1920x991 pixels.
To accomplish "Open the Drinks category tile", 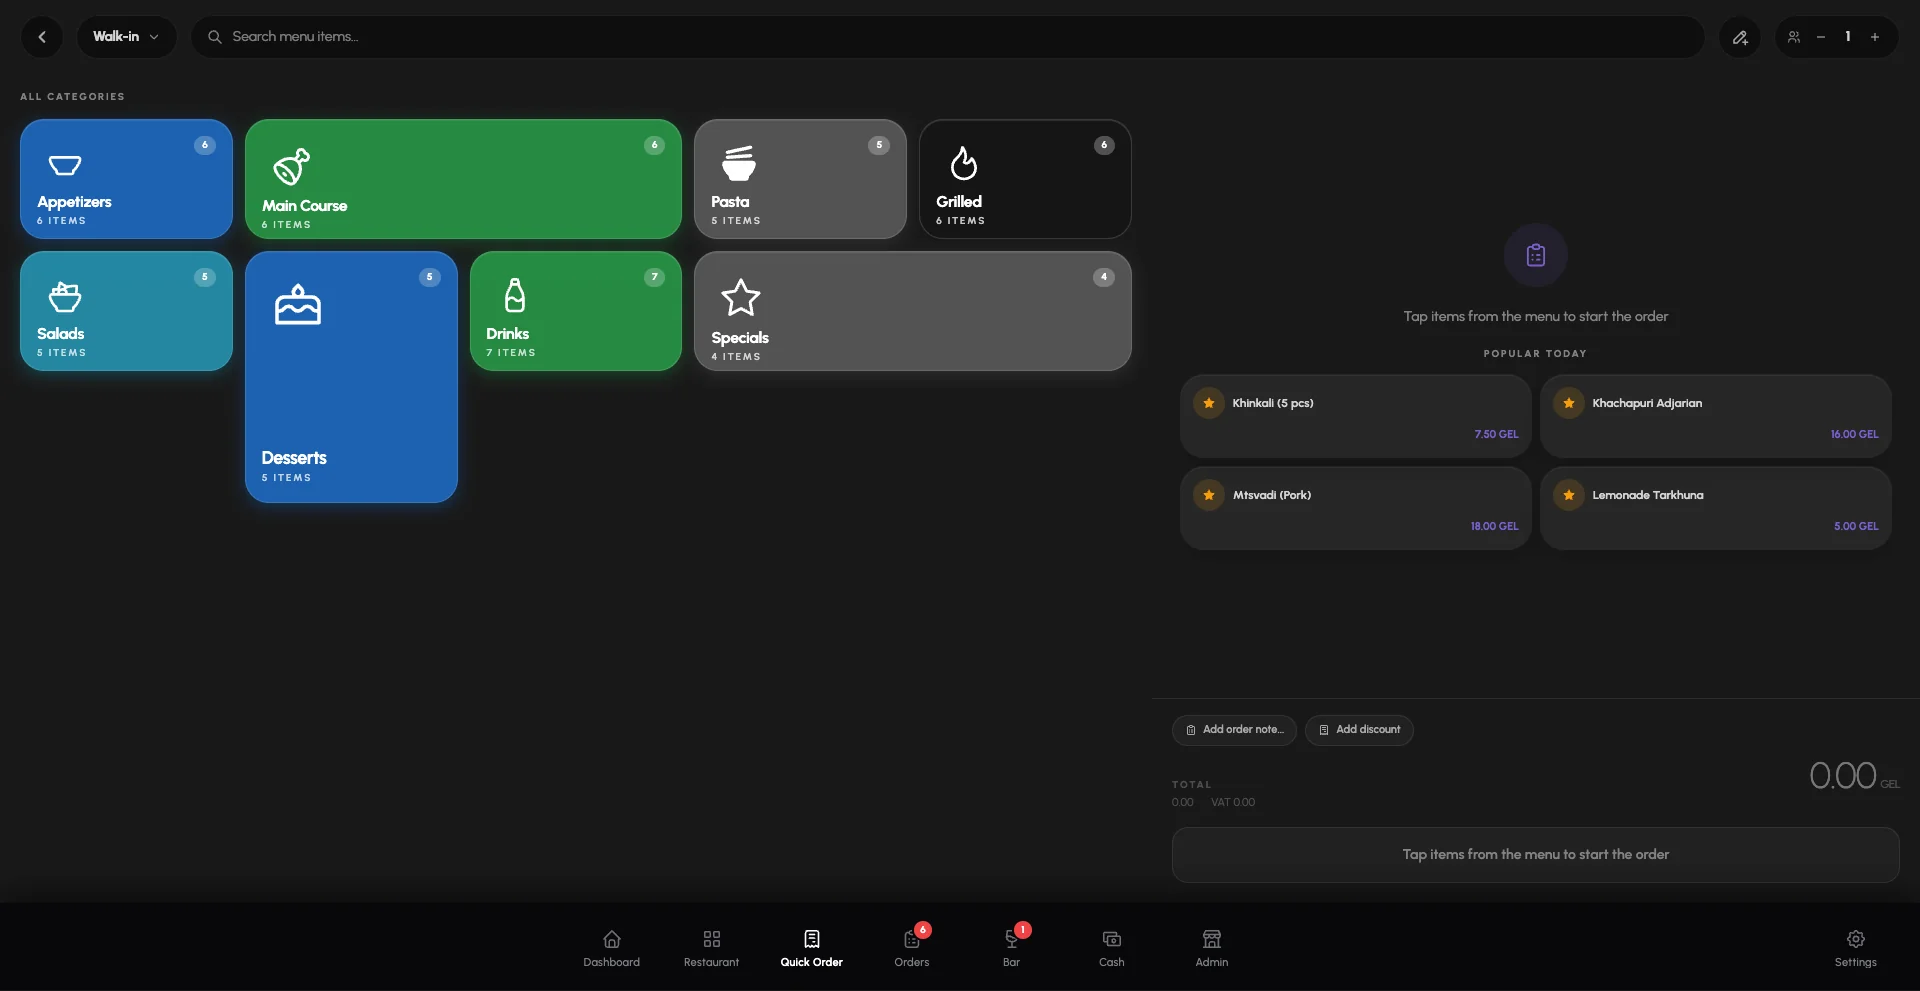I will 576,311.
